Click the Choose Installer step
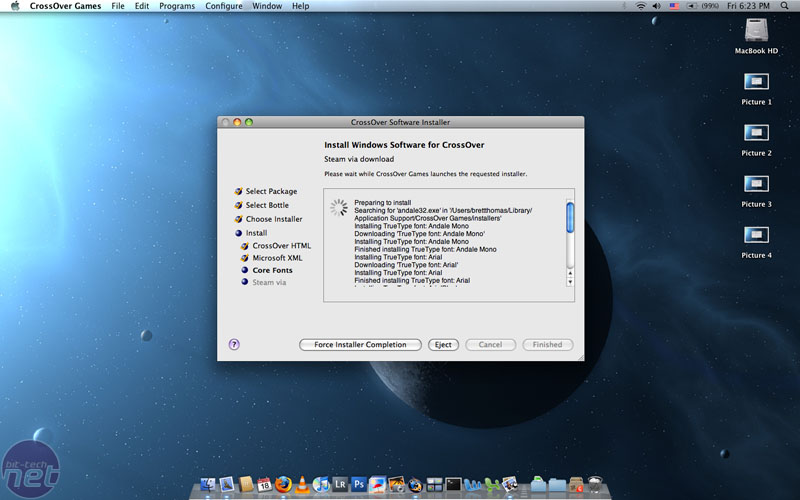 [268, 219]
